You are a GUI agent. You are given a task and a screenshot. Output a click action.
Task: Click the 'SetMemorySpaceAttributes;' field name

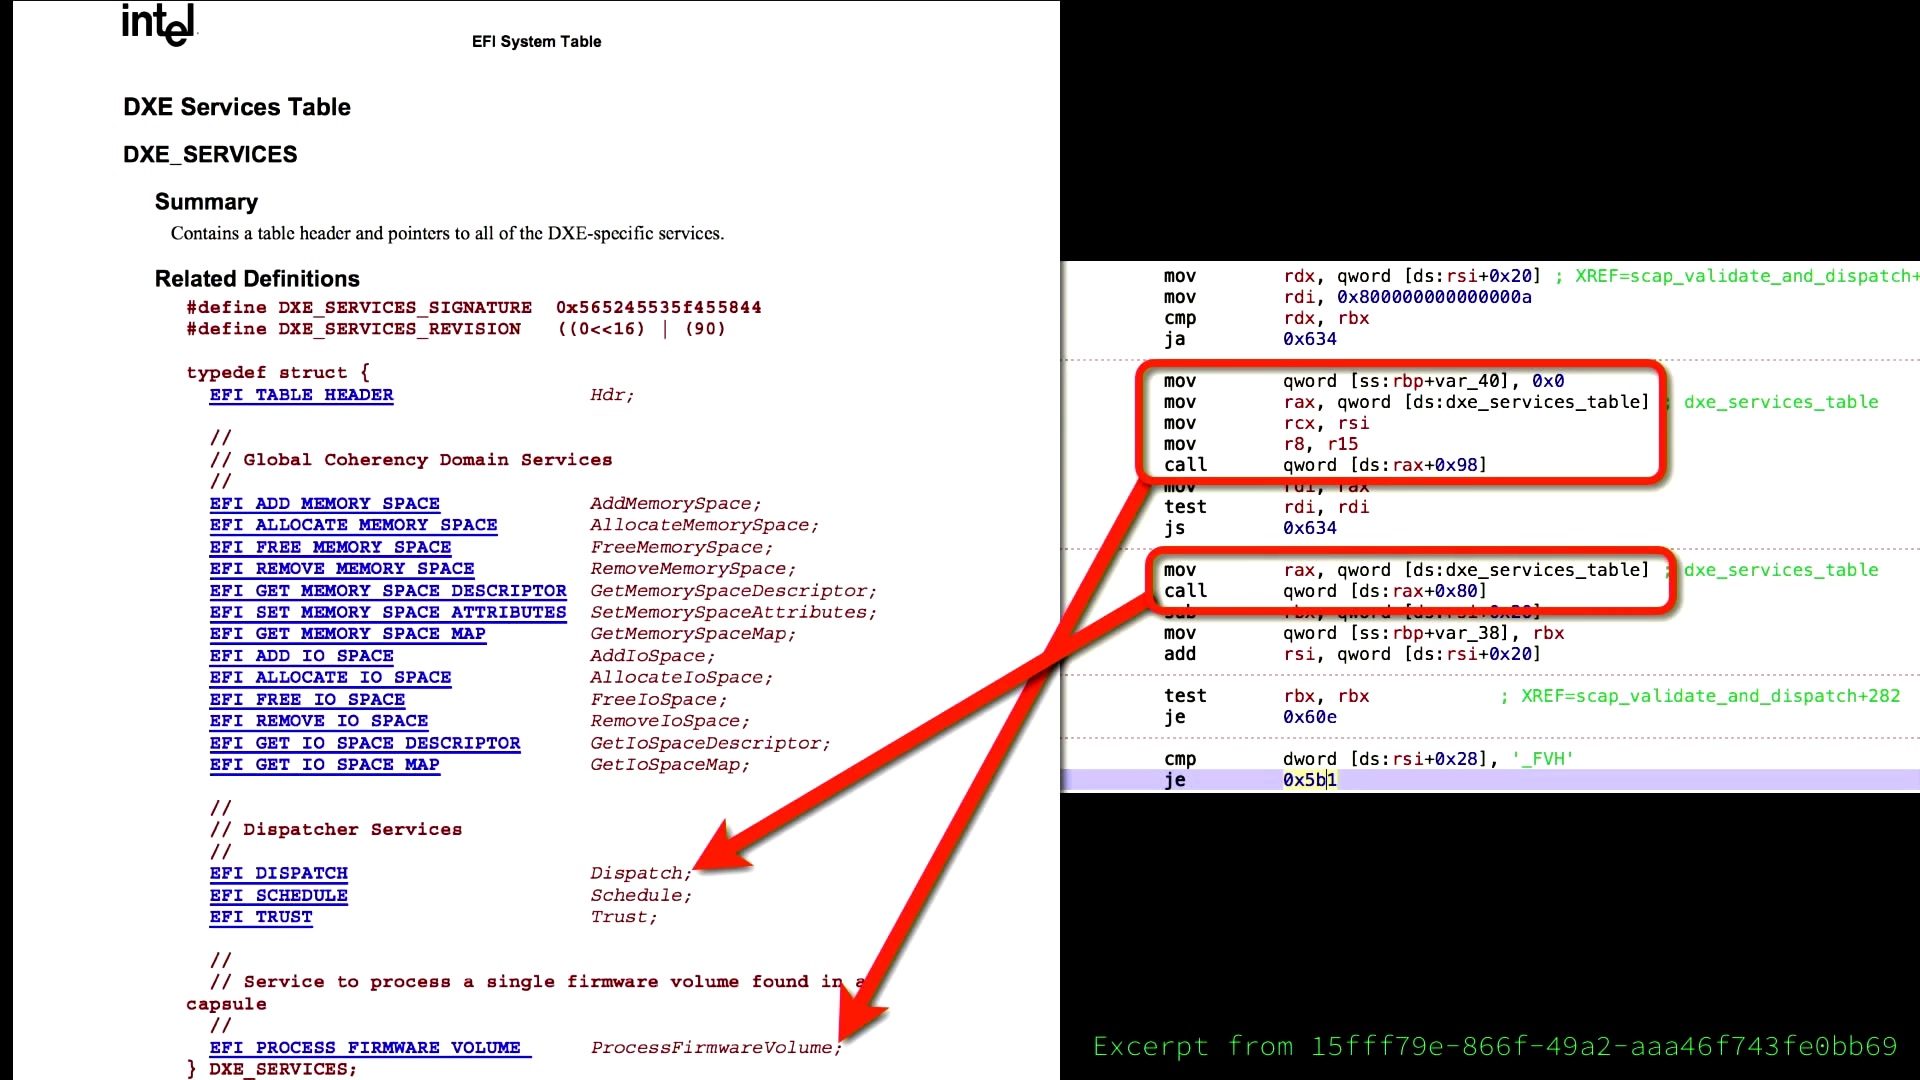pyautogui.click(x=734, y=612)
